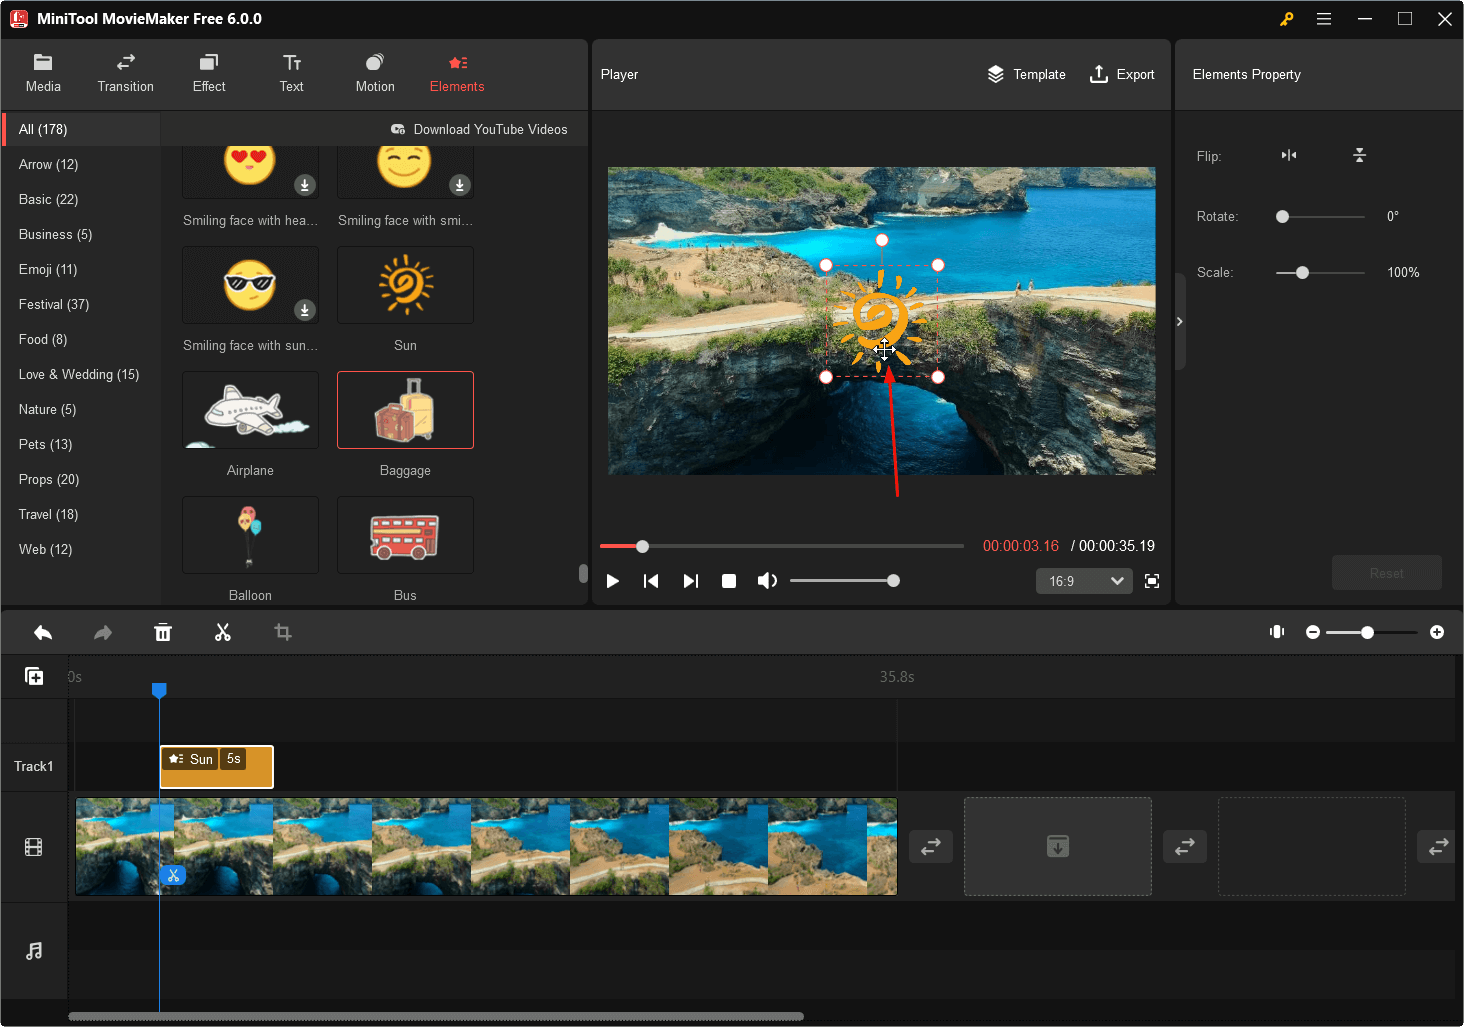1464x1027 pixels.
Task: Collapse the Elements Property panel
Action: pyautogui.click(x=1180, y=322)
